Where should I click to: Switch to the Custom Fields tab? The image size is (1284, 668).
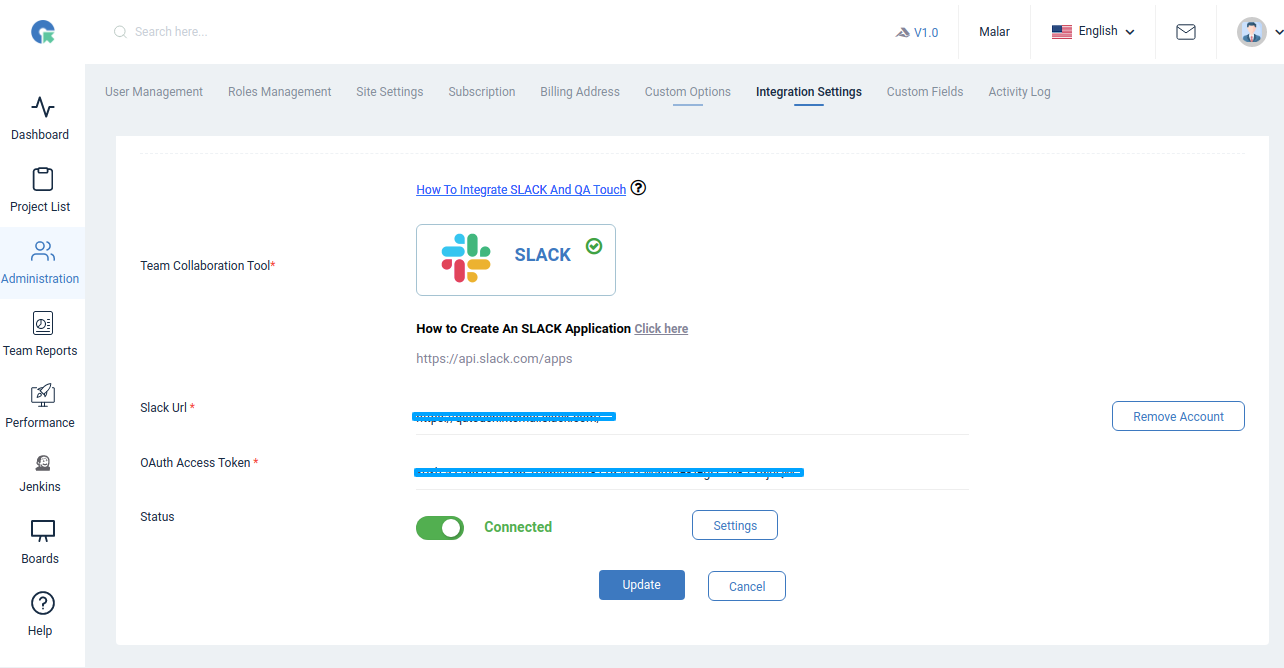point(924,91)
